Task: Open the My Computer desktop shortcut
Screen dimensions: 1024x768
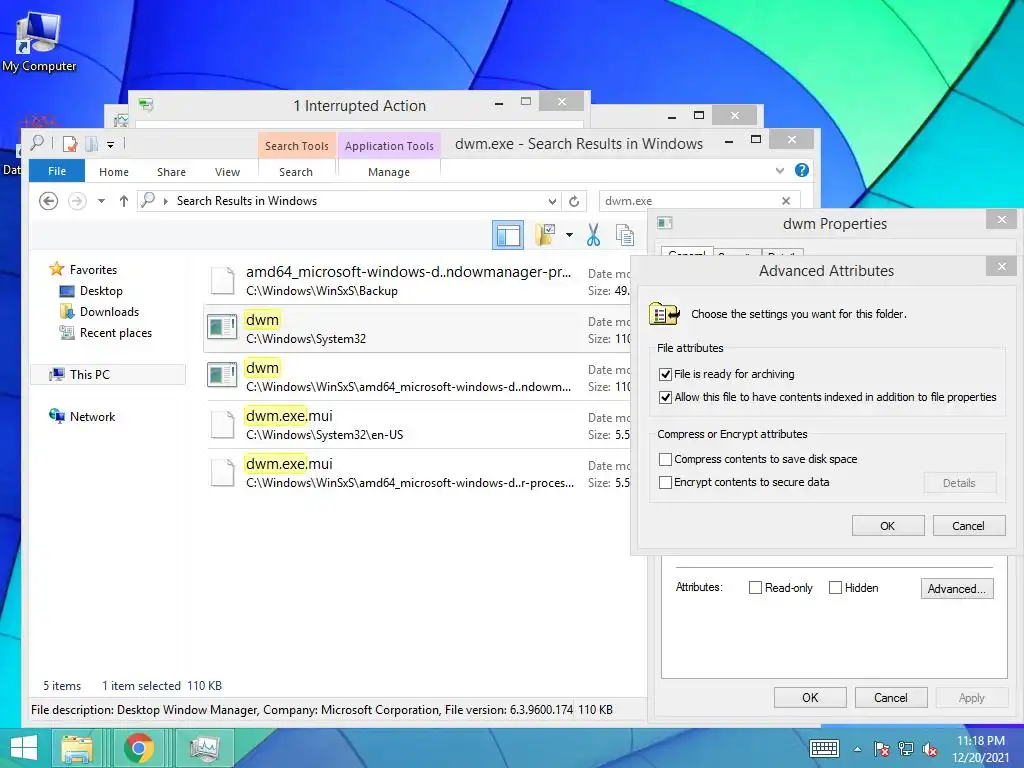Action: point(38,40)
